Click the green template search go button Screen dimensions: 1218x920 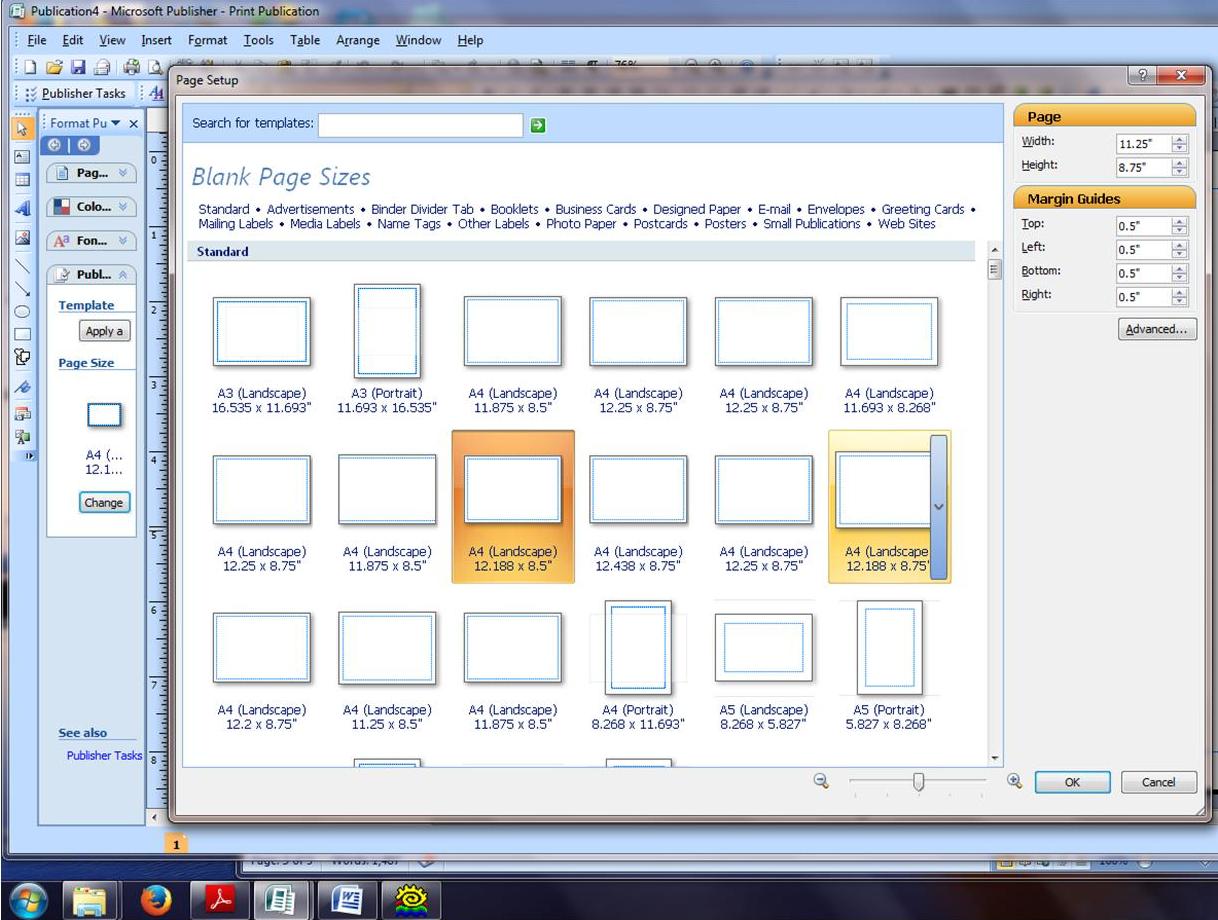tap(538, 125)
